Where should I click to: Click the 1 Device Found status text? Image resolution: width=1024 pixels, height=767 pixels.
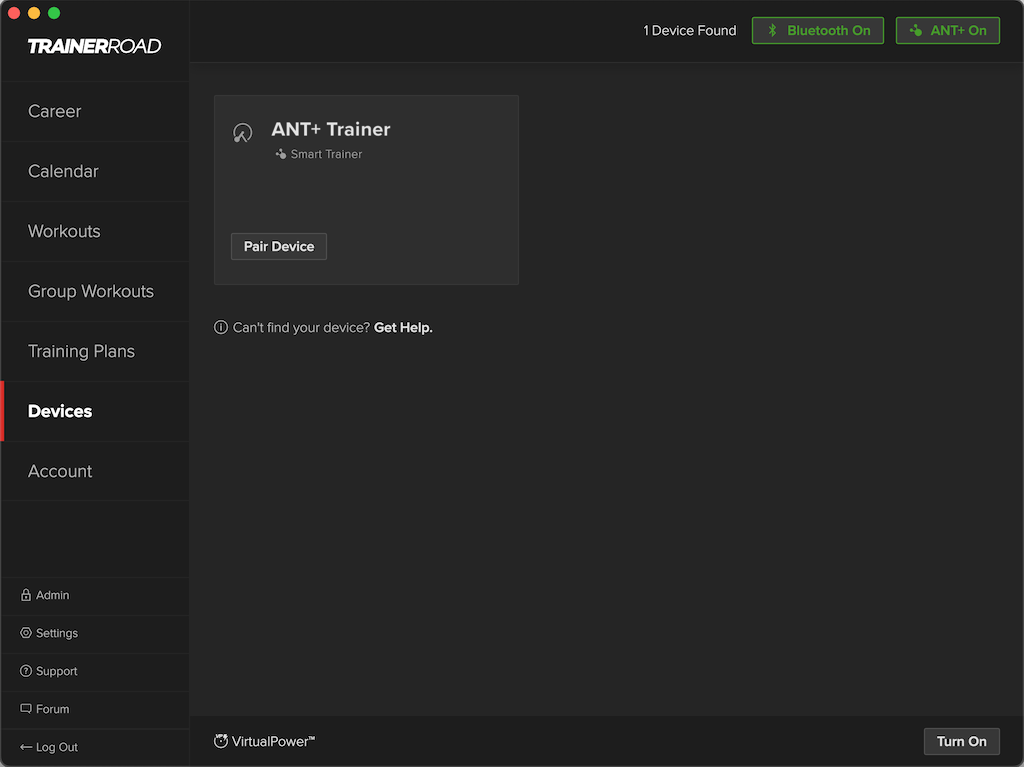click(690, 31)
